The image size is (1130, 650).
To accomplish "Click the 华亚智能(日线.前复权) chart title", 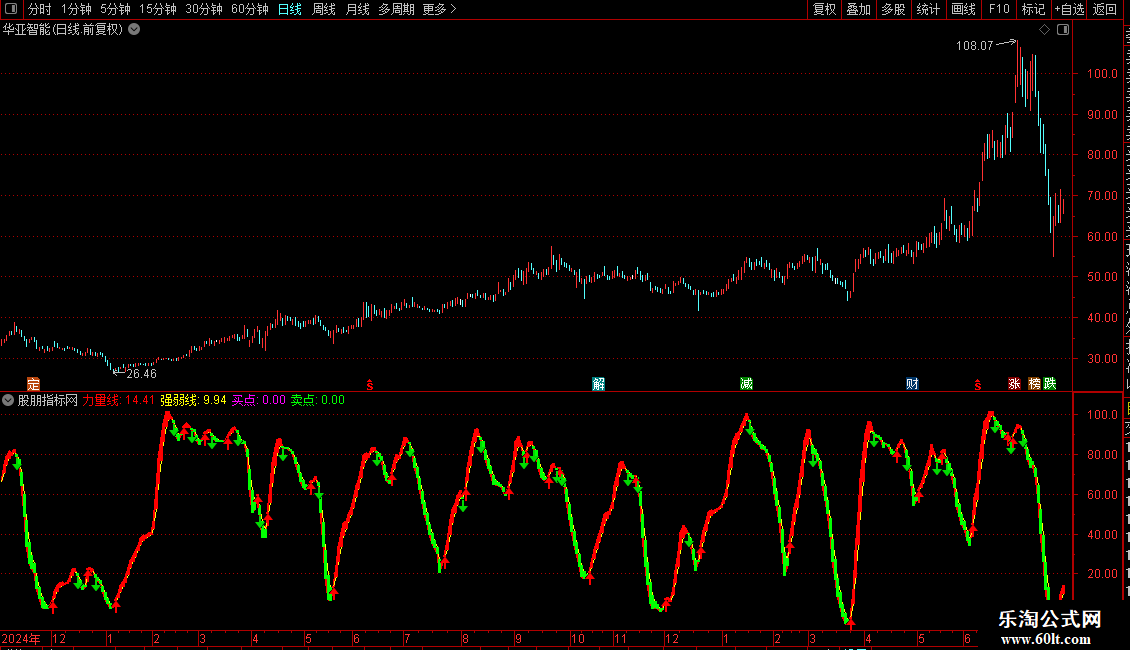I will click(x=63, y=30).
